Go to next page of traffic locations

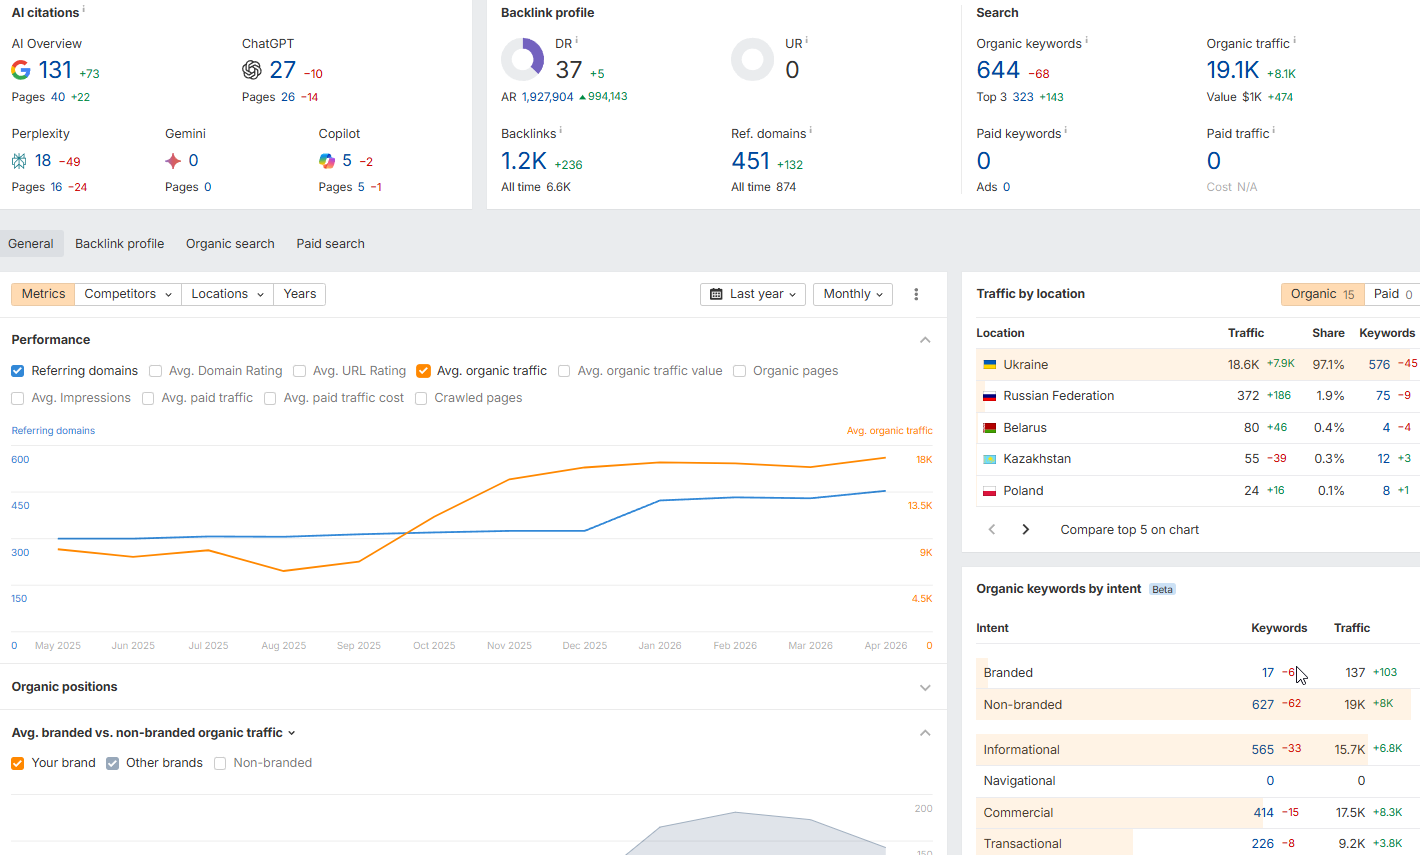pos(1025,530)
